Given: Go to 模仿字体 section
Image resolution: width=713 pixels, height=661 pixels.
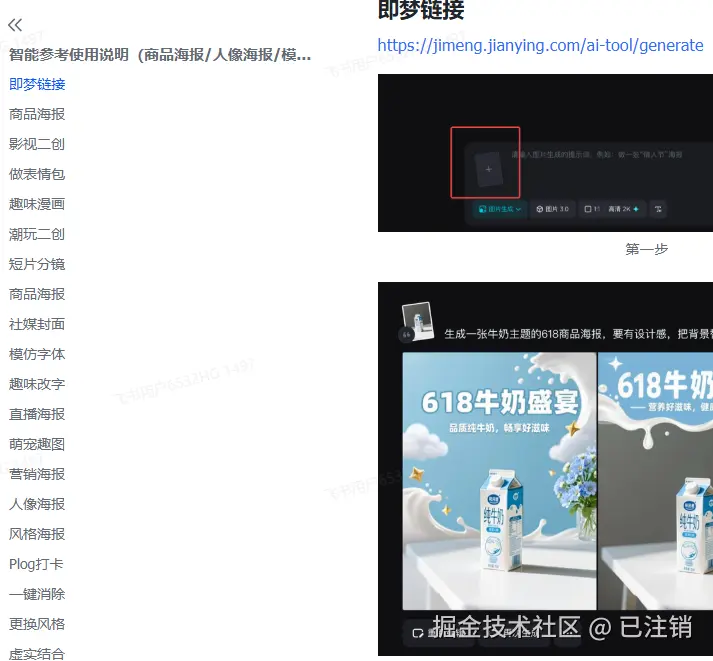Looking at the screenshot, I should point(37,354).
